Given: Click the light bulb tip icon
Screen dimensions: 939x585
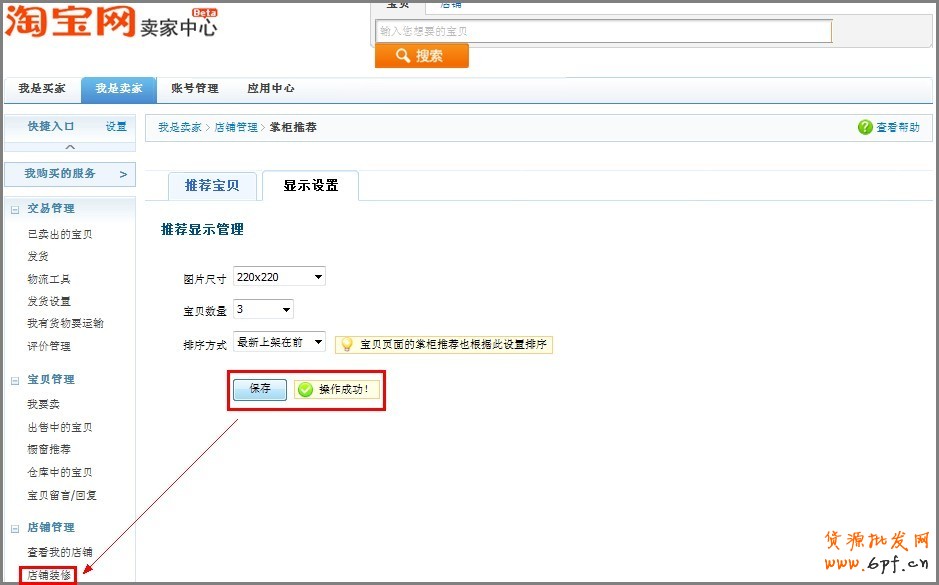Looking at the screenshot, I should pyautogui.click(x=347, y=344).
